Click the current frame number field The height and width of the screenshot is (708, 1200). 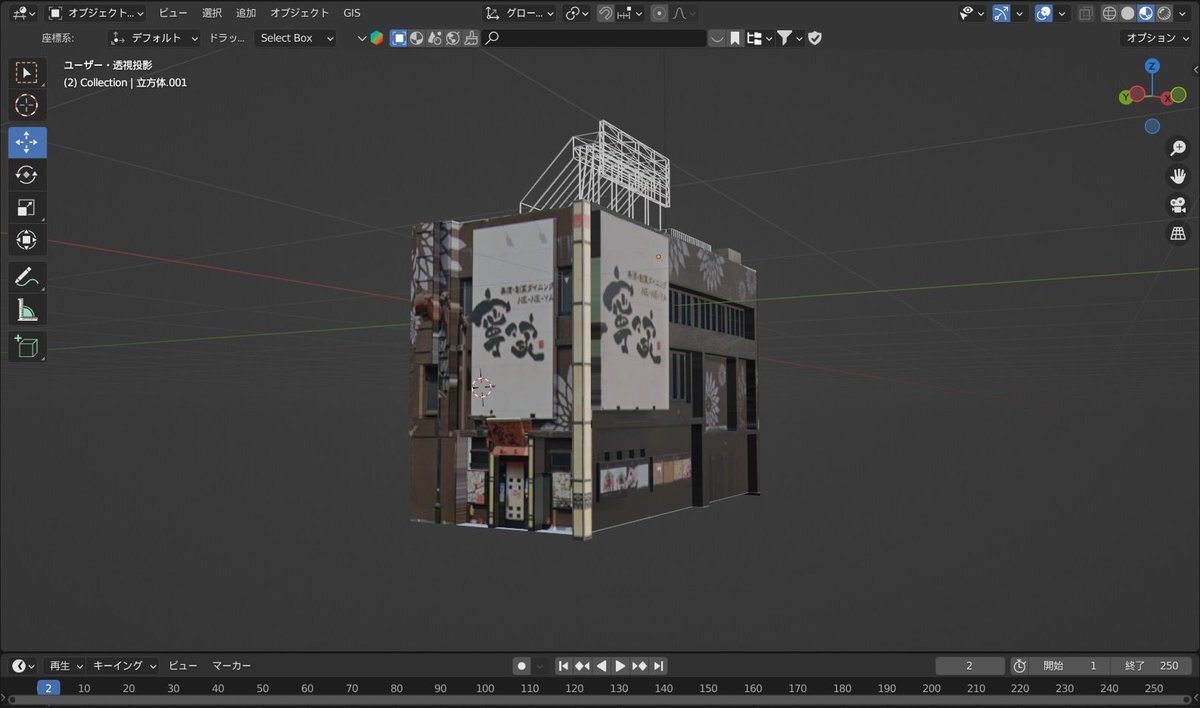coord(969,666)
